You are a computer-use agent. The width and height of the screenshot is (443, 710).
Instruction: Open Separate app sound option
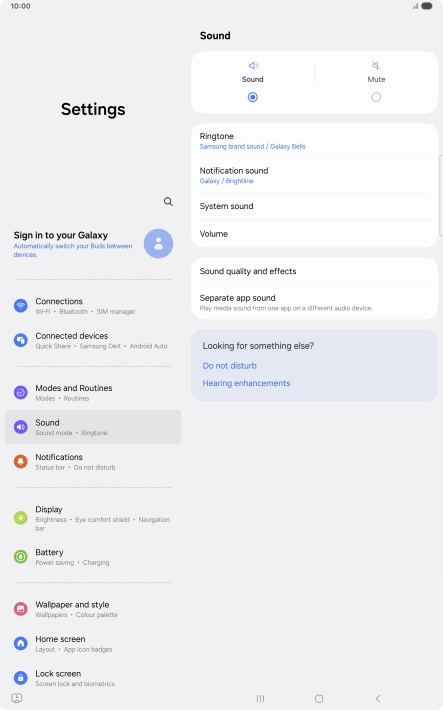tap(314, 302)
